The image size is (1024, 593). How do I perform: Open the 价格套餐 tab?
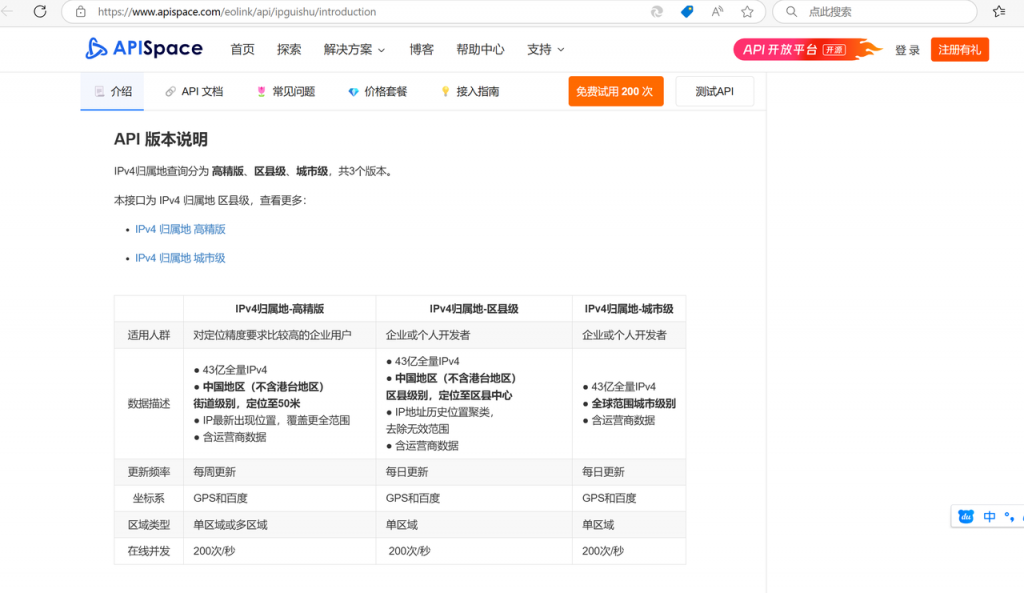tap(377, 91)
